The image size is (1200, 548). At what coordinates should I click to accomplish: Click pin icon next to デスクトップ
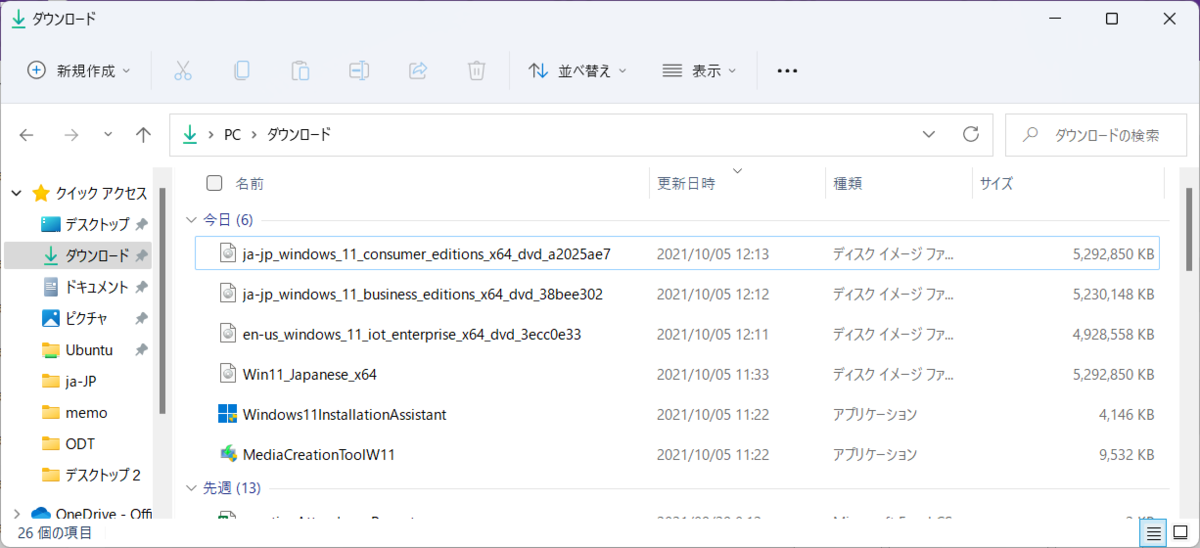click(x=141, y=224)
